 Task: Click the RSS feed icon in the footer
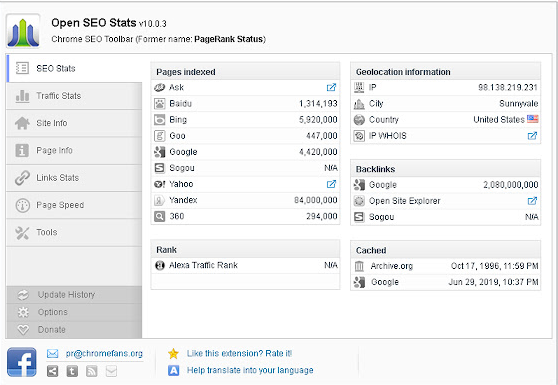click(x=92, y=371)
